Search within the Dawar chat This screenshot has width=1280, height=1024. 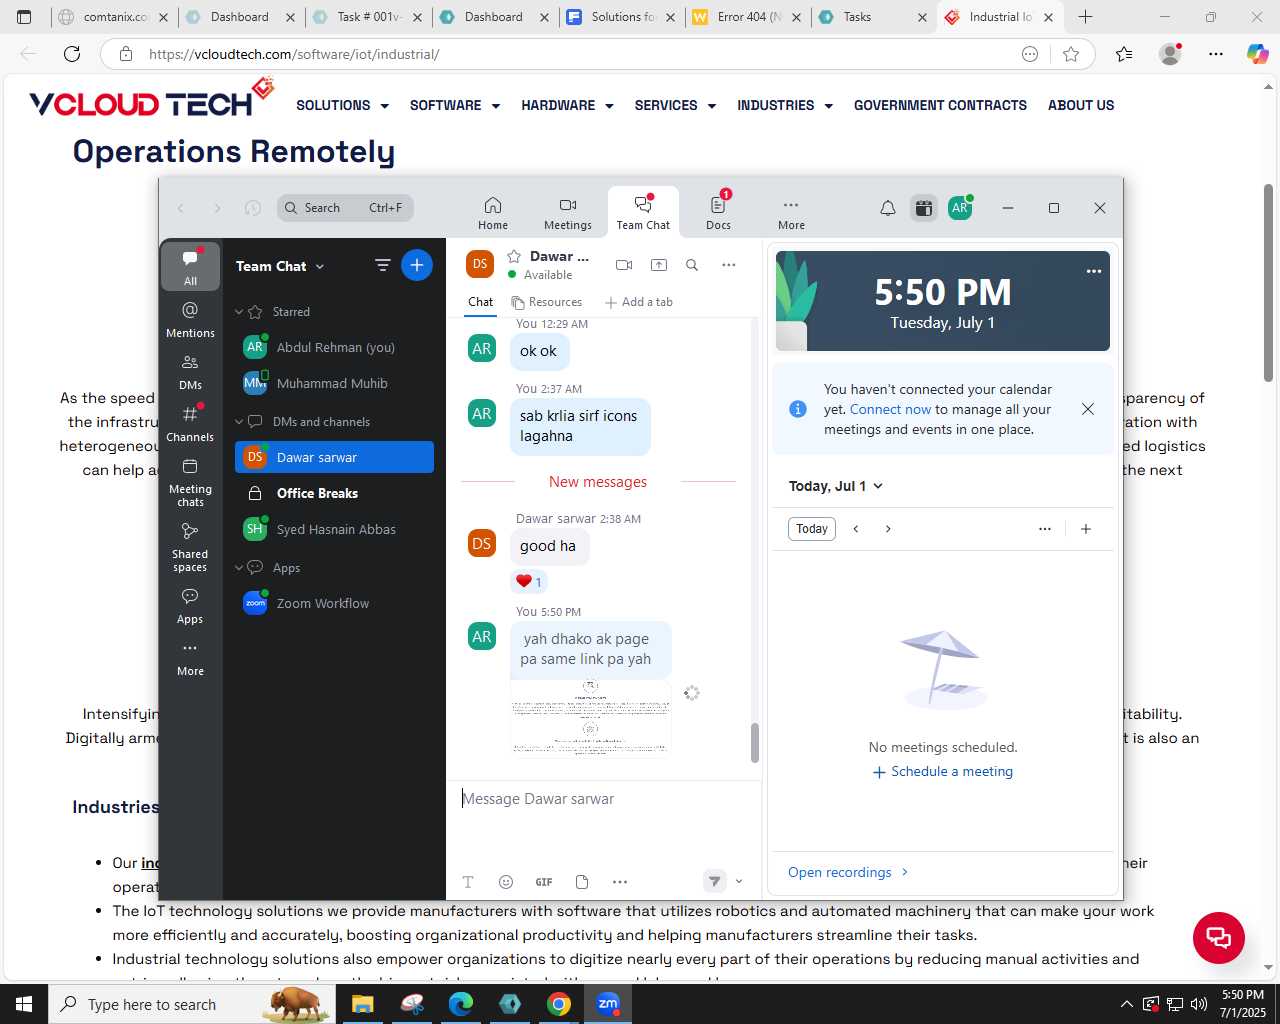point(692,265)
